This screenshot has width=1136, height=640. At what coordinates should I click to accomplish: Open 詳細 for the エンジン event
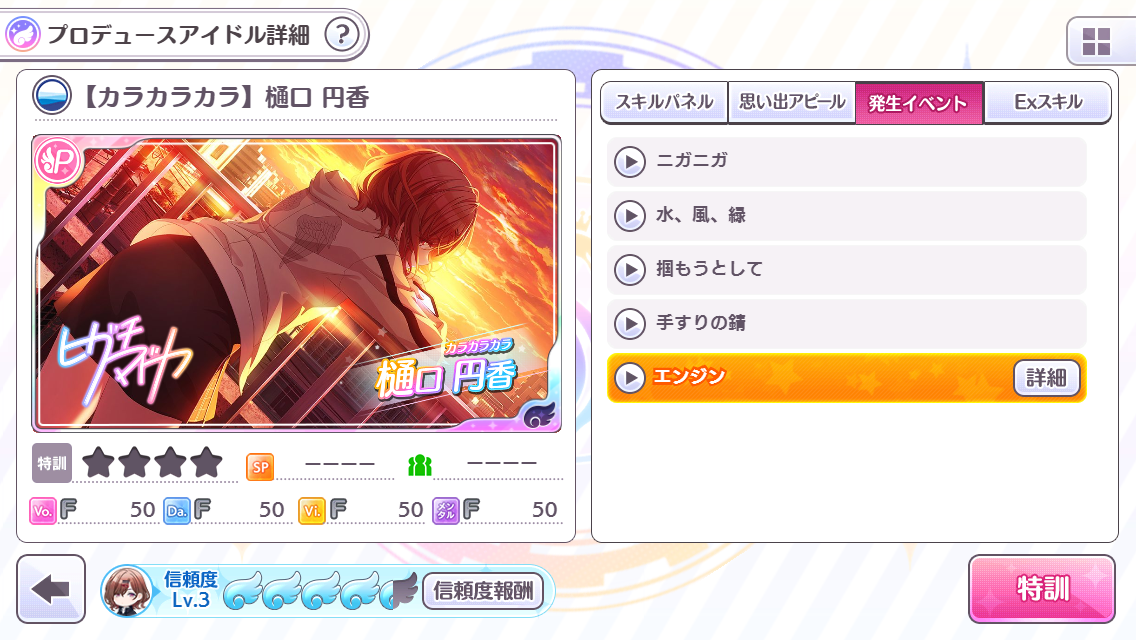[x=1046, y=378]
